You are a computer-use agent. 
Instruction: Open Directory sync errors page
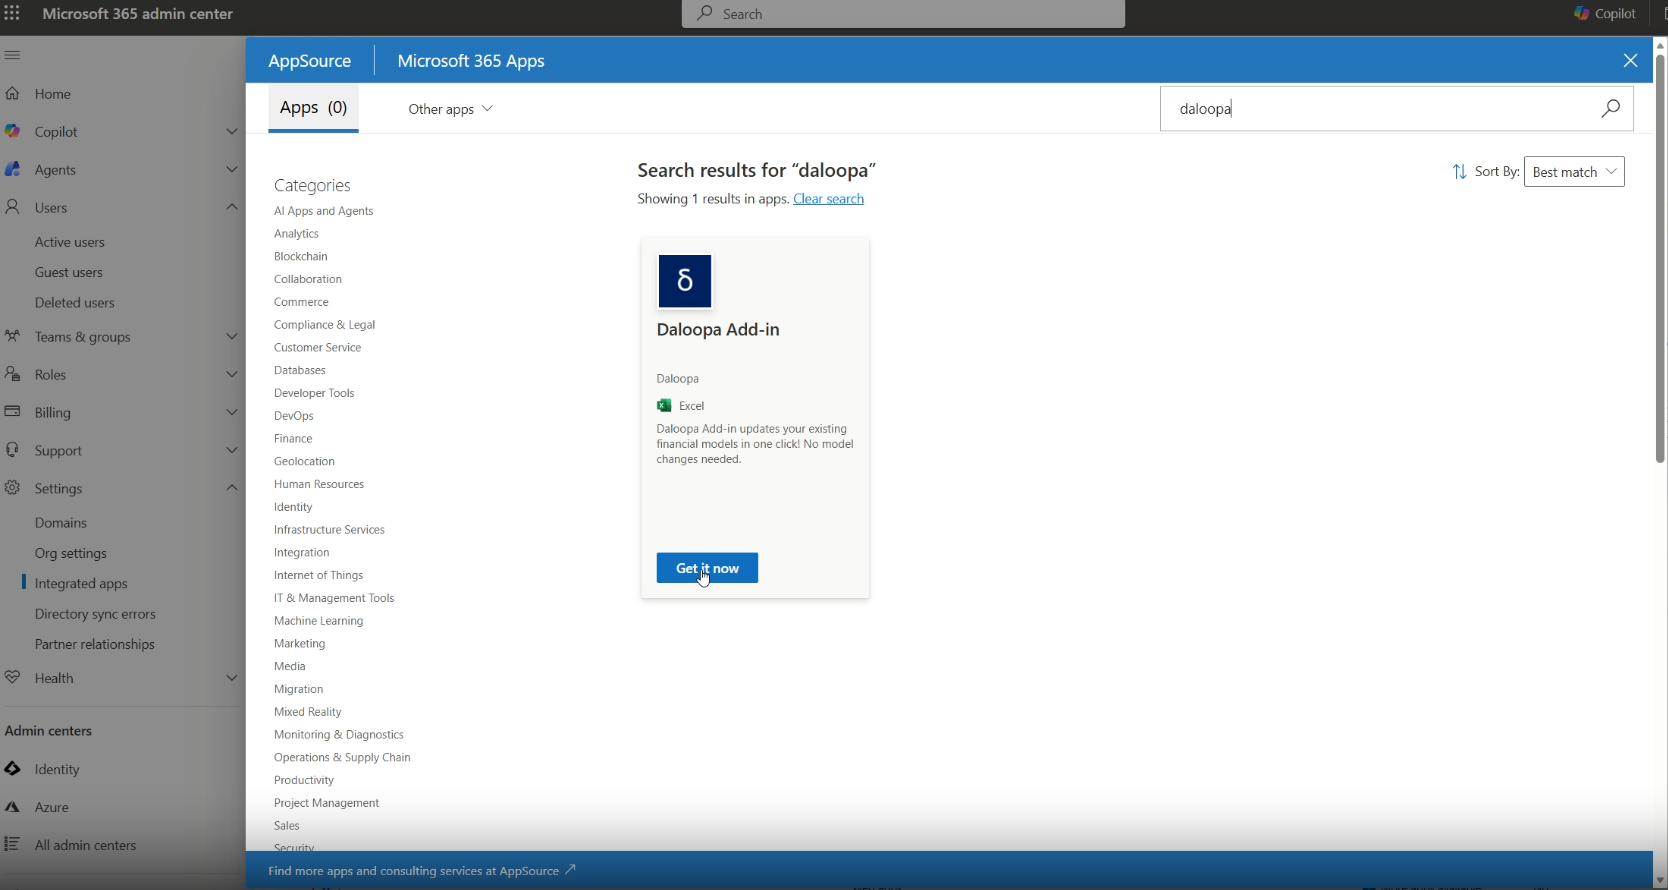[95, 614]
